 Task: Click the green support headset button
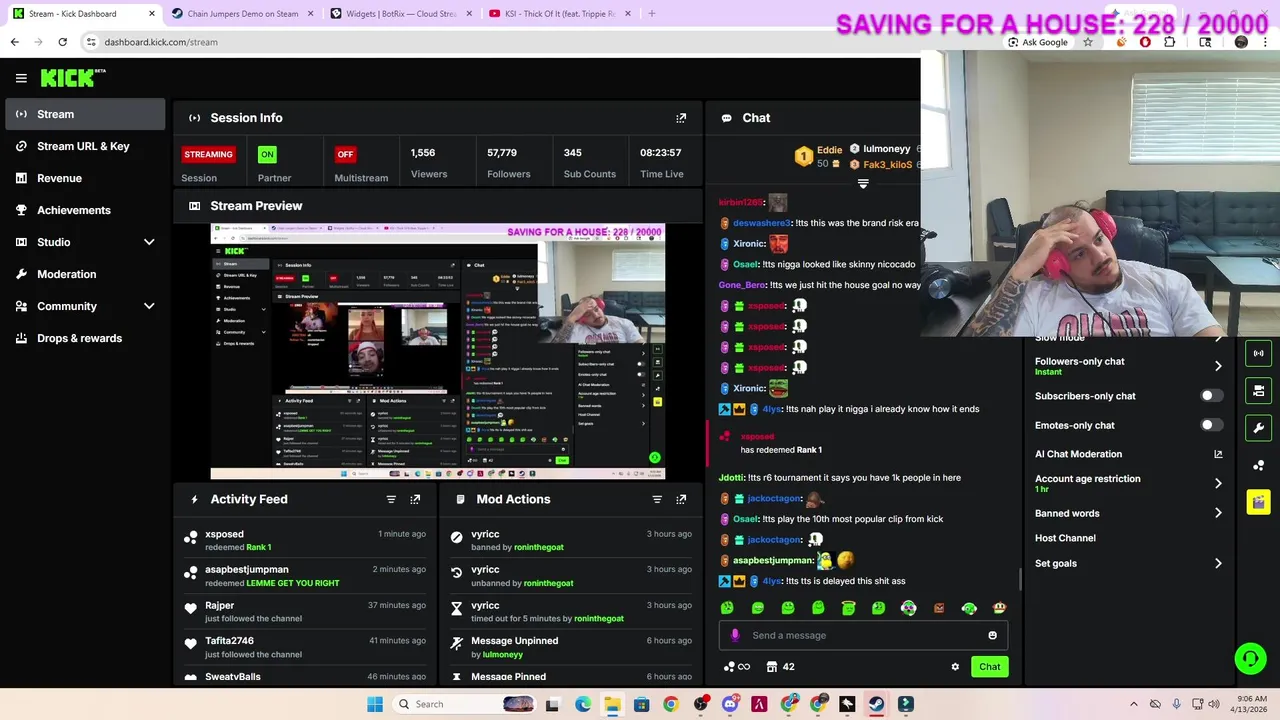tap(1250, 658)
